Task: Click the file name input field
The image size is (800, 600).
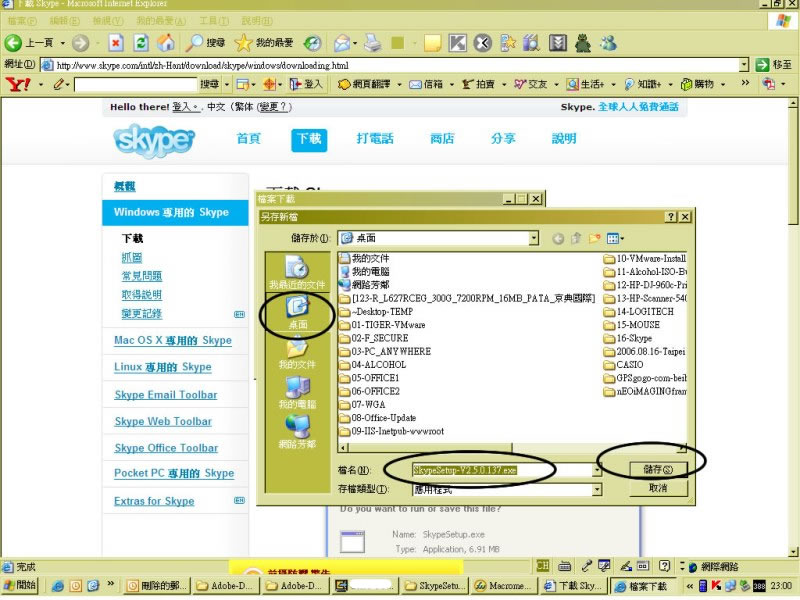Action: 502,470
